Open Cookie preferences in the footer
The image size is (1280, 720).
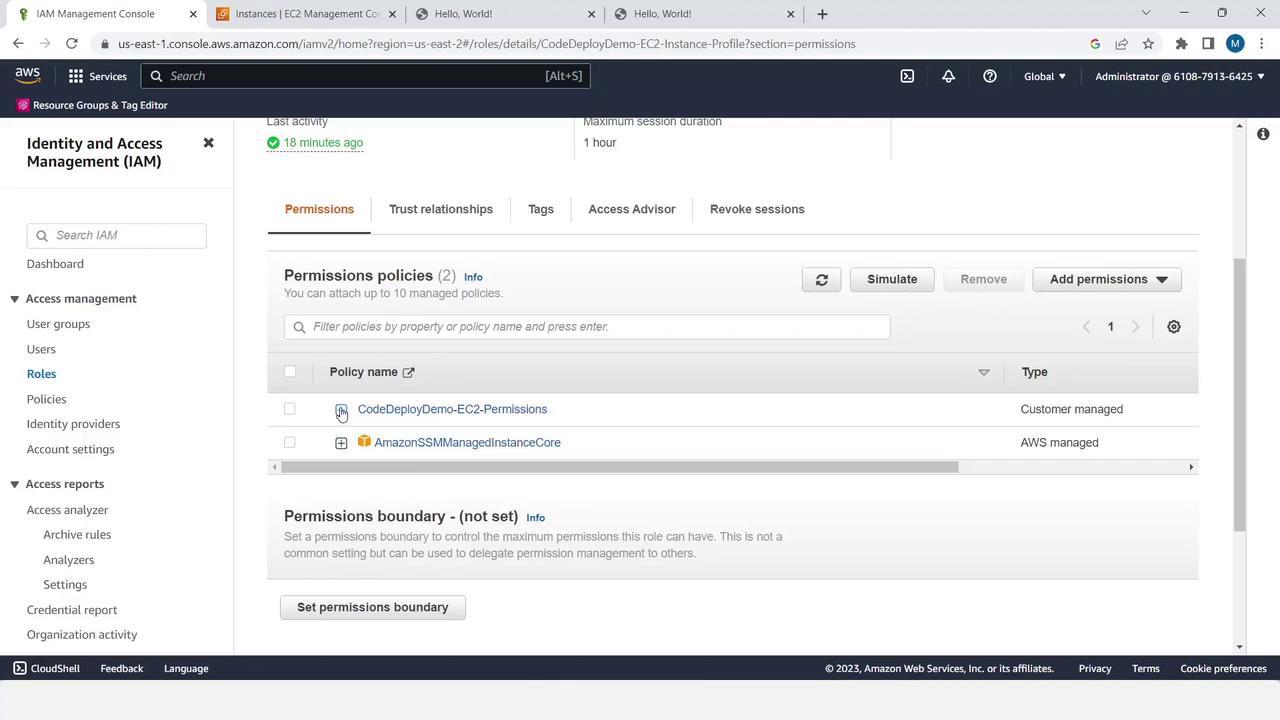point(1223,668)
